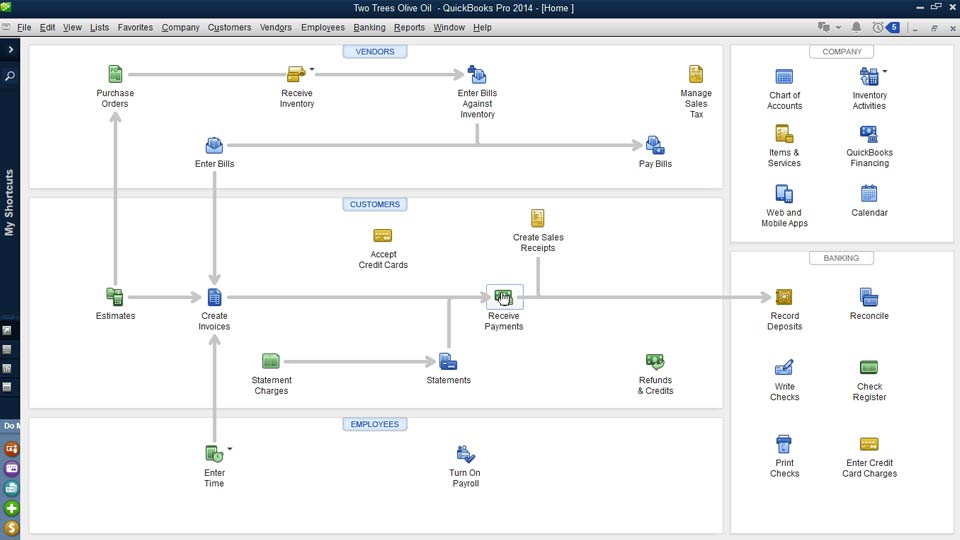The width and height of the screenshot is (960, 540).
Task: Open the Reconcile icon
Action: (x=869, y=297)
